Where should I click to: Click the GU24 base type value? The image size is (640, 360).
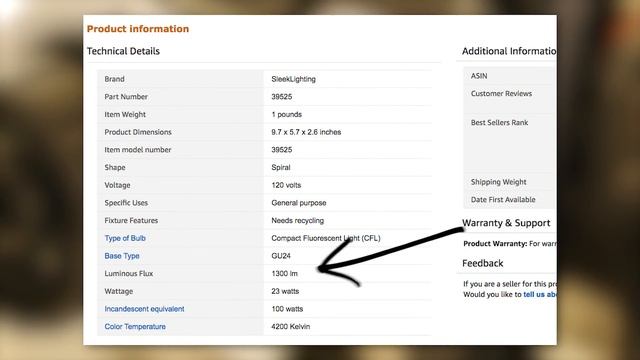(281, 256)
